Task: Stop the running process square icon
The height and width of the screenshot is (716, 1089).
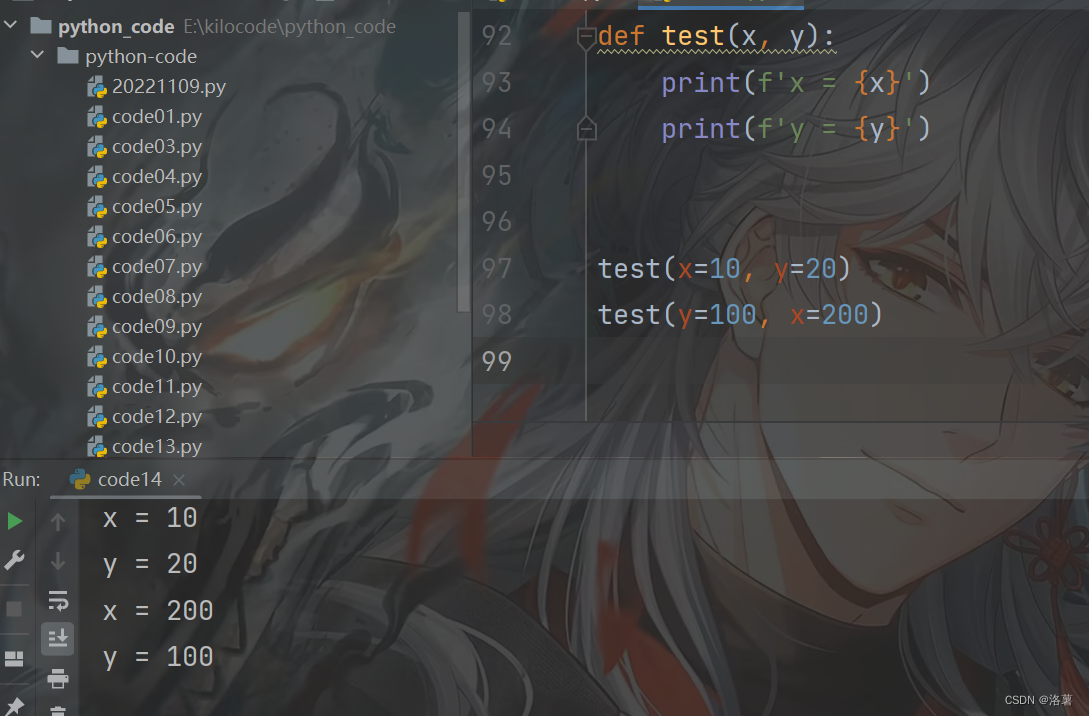Action: click(x=14, y=609)
